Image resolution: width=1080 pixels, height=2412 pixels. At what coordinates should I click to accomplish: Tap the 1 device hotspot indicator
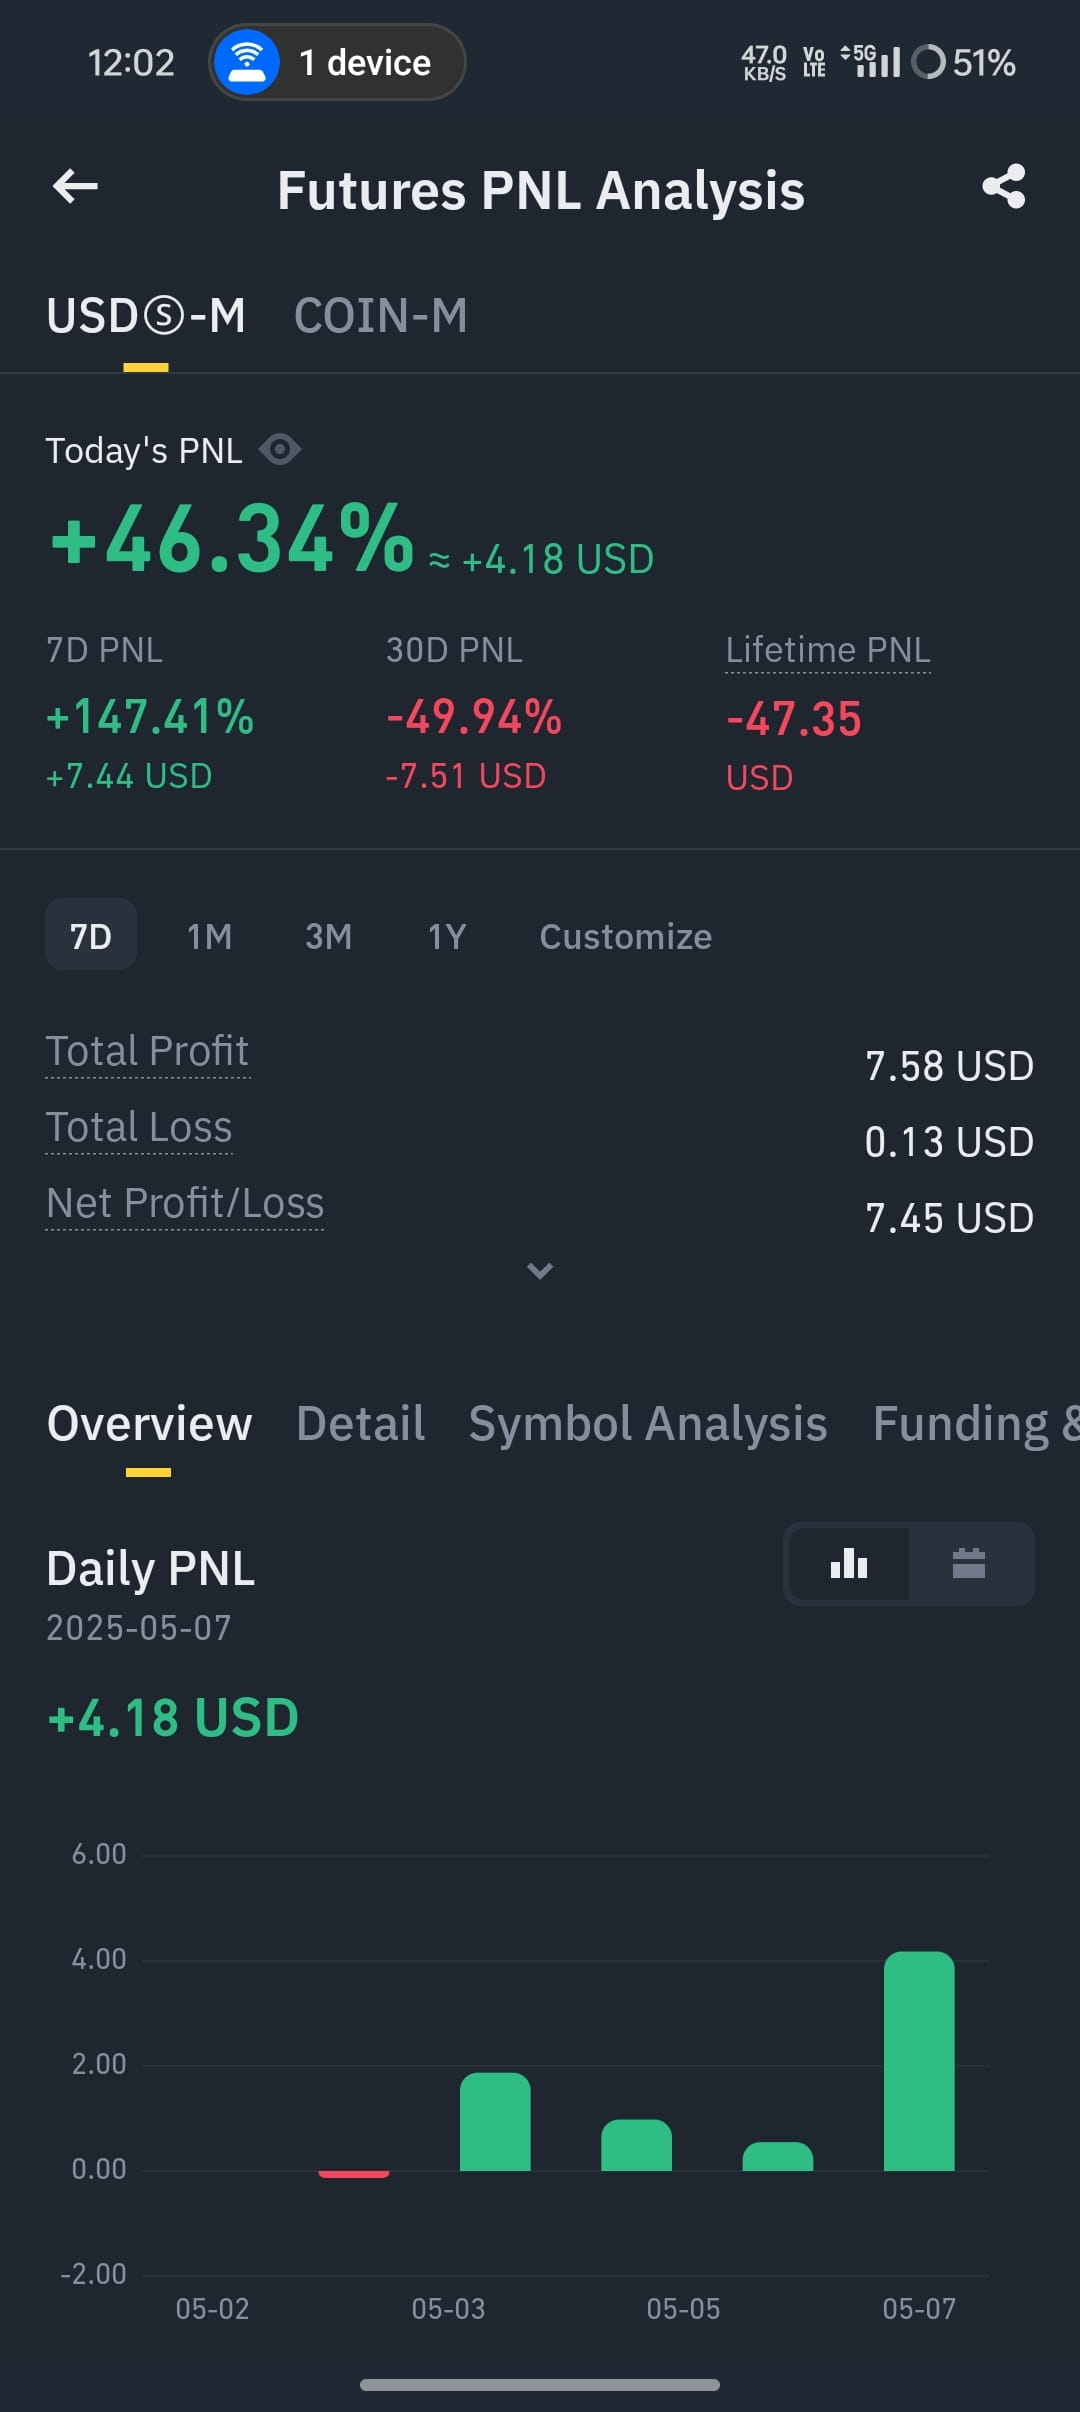(337, 62)
